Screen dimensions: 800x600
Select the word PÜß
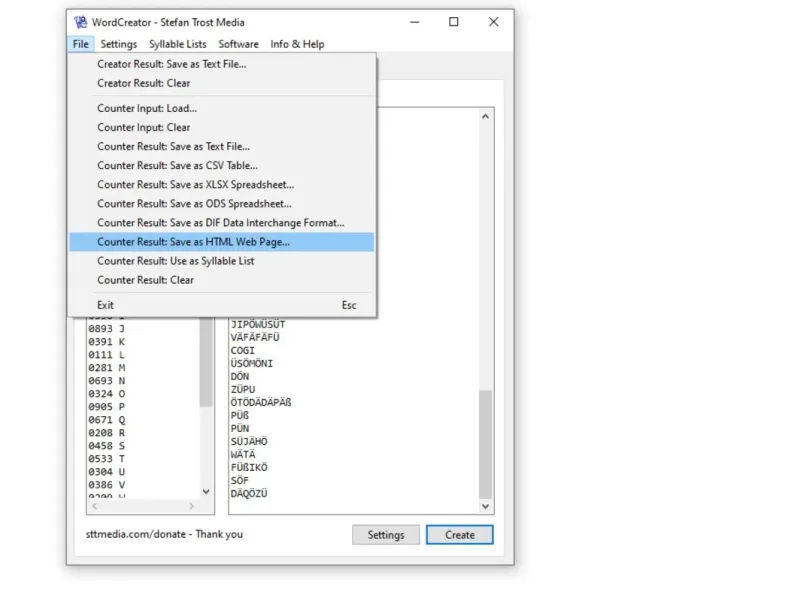(240, 415)
